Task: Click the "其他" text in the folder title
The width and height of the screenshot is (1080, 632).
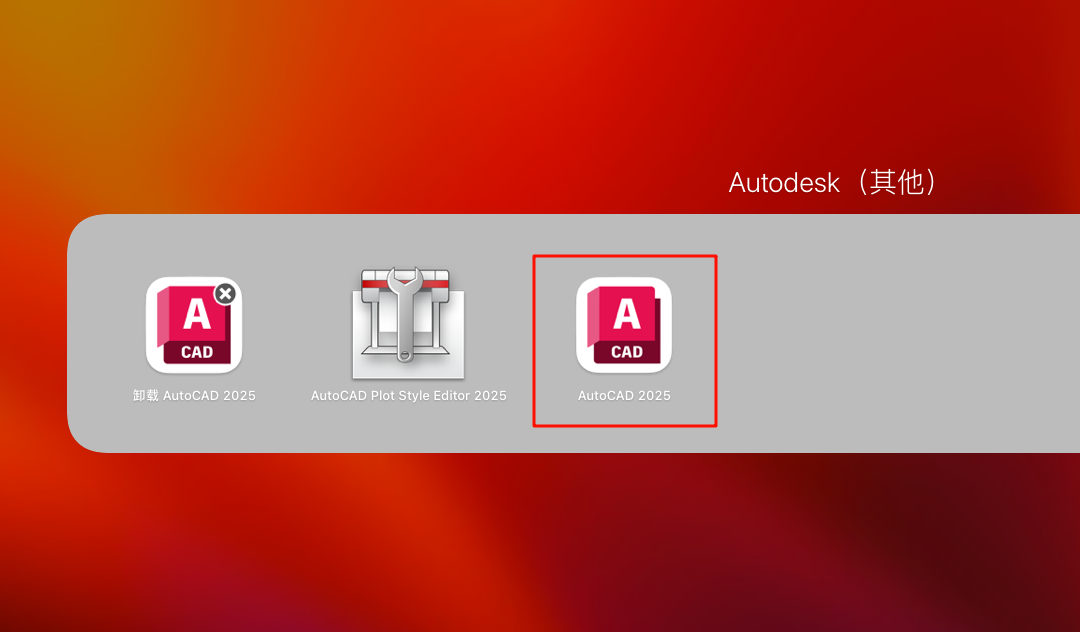Action: coord(897,183)
